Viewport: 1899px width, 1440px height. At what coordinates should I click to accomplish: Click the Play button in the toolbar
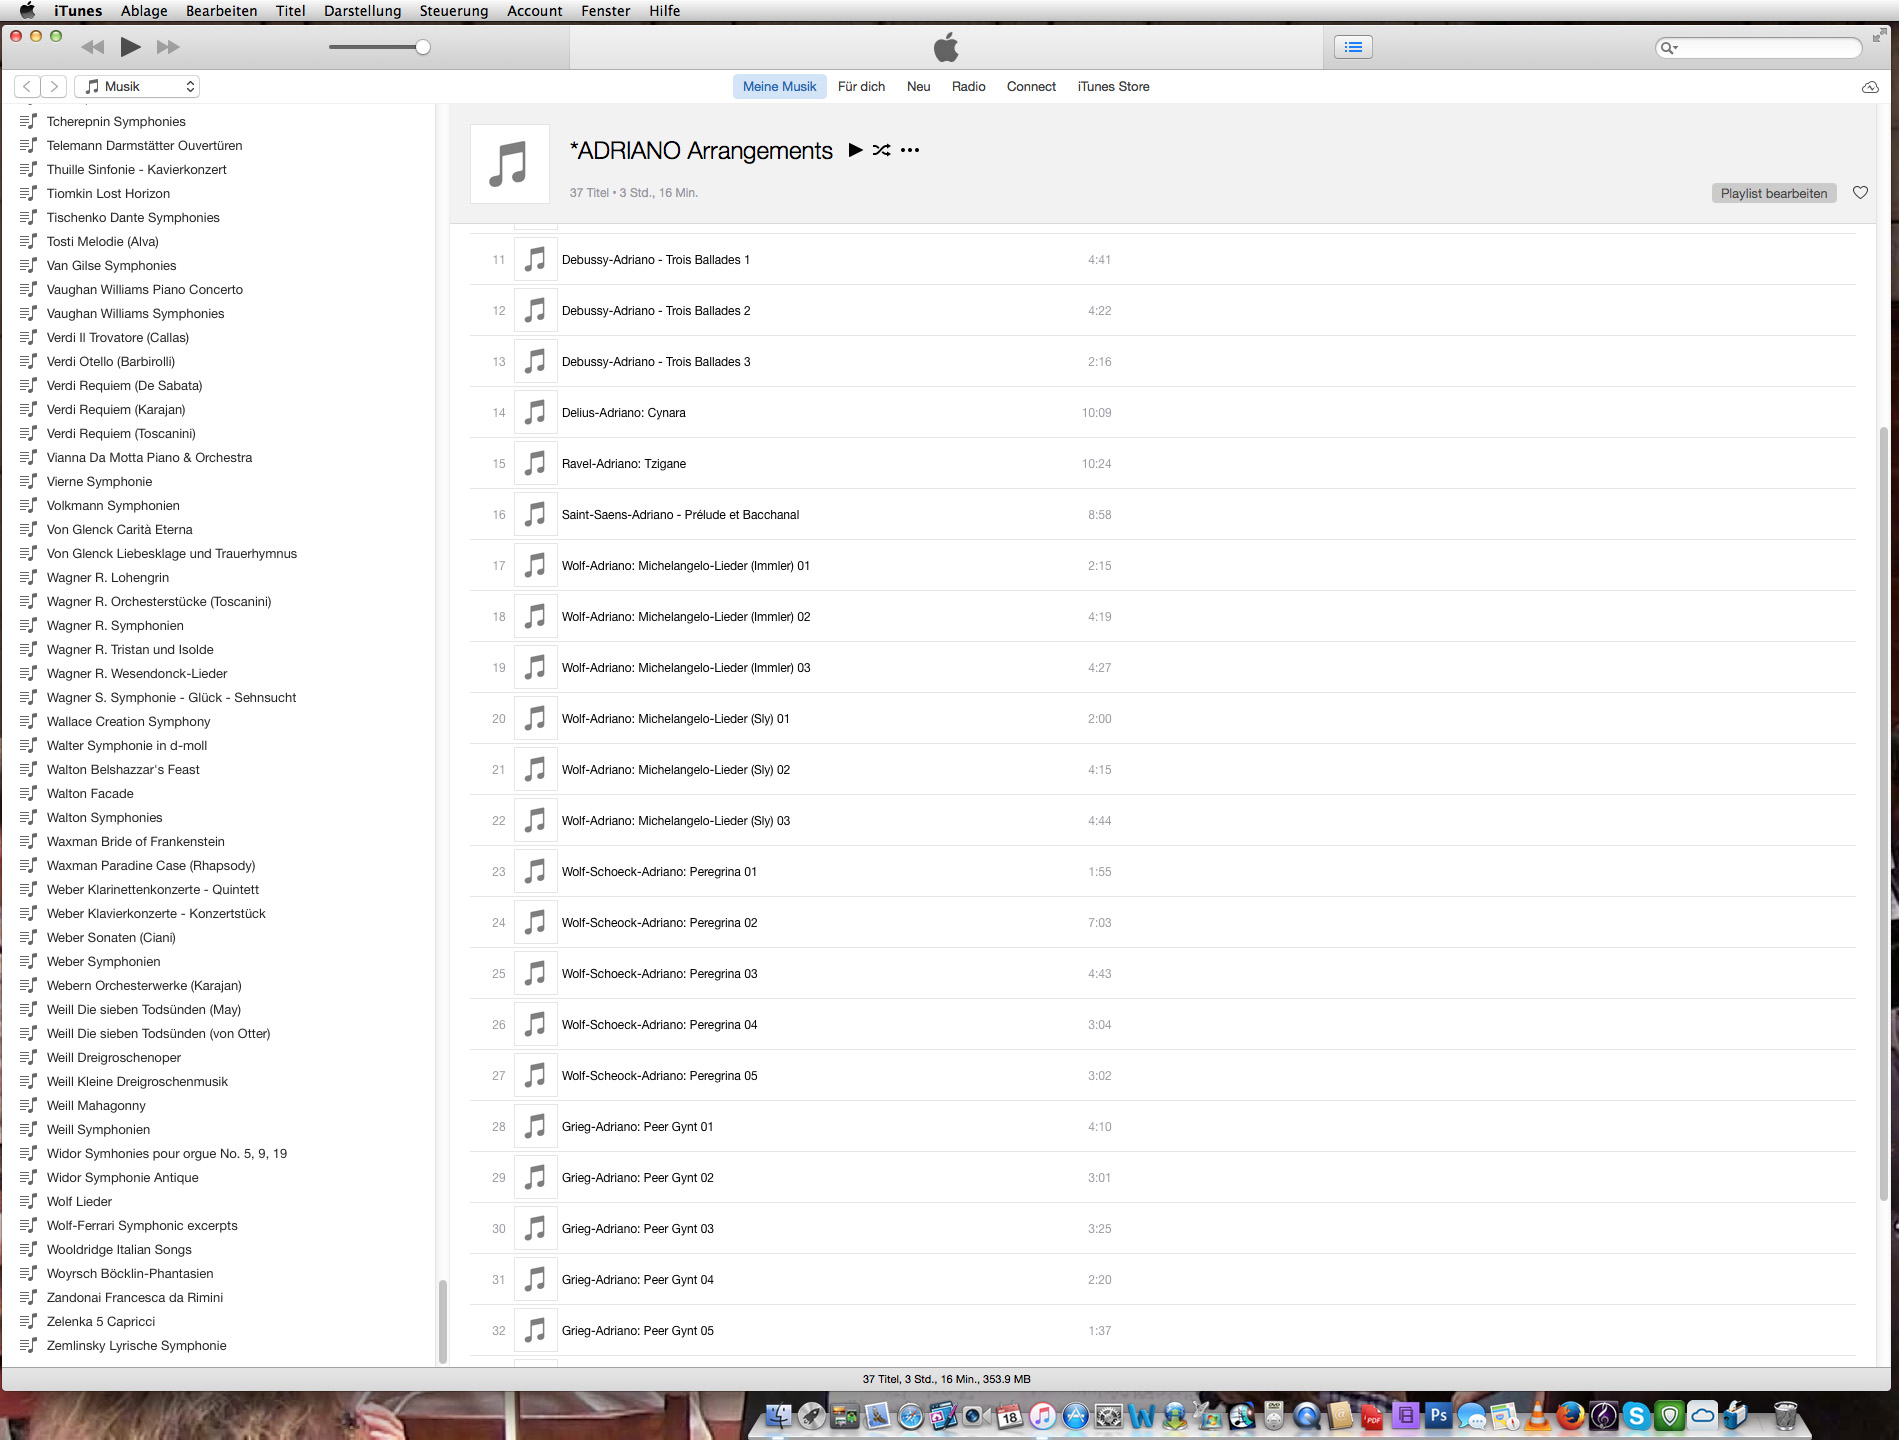click(130, 47)
